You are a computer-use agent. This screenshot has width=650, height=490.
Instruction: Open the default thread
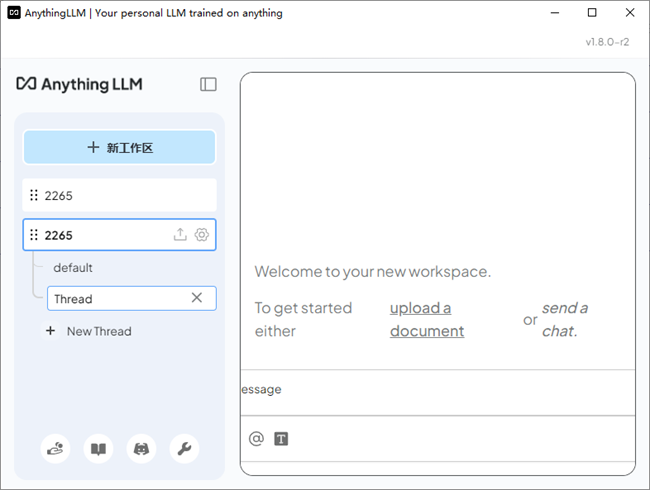click(x=73, y=268)
